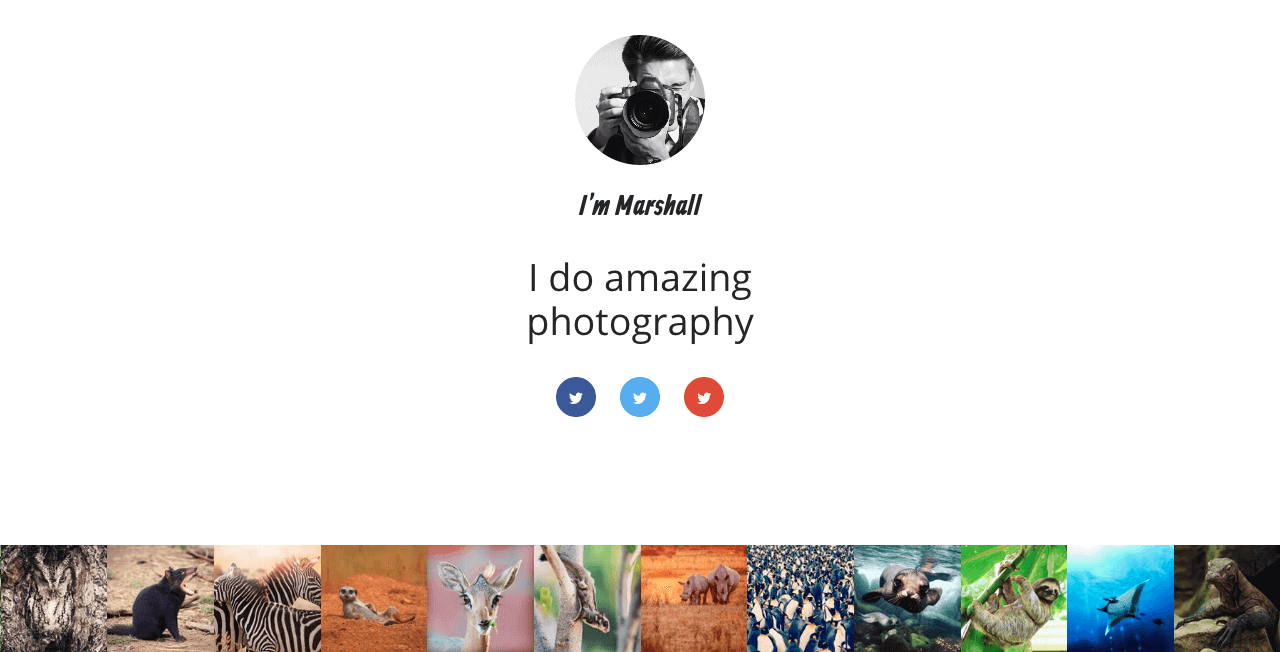Click the red Twitter bird icon
The image size is (1280, 652).
pos(704,397)
